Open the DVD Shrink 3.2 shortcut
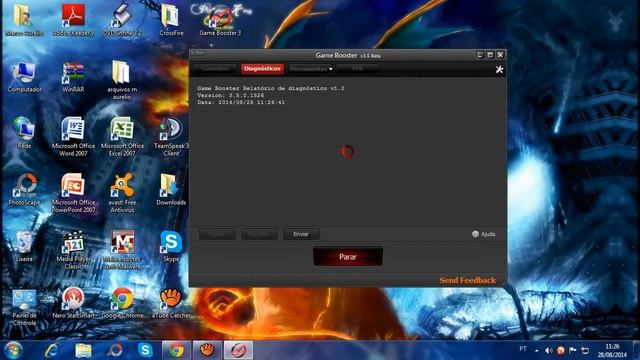640x360 pixels. (x=122, y=20)
